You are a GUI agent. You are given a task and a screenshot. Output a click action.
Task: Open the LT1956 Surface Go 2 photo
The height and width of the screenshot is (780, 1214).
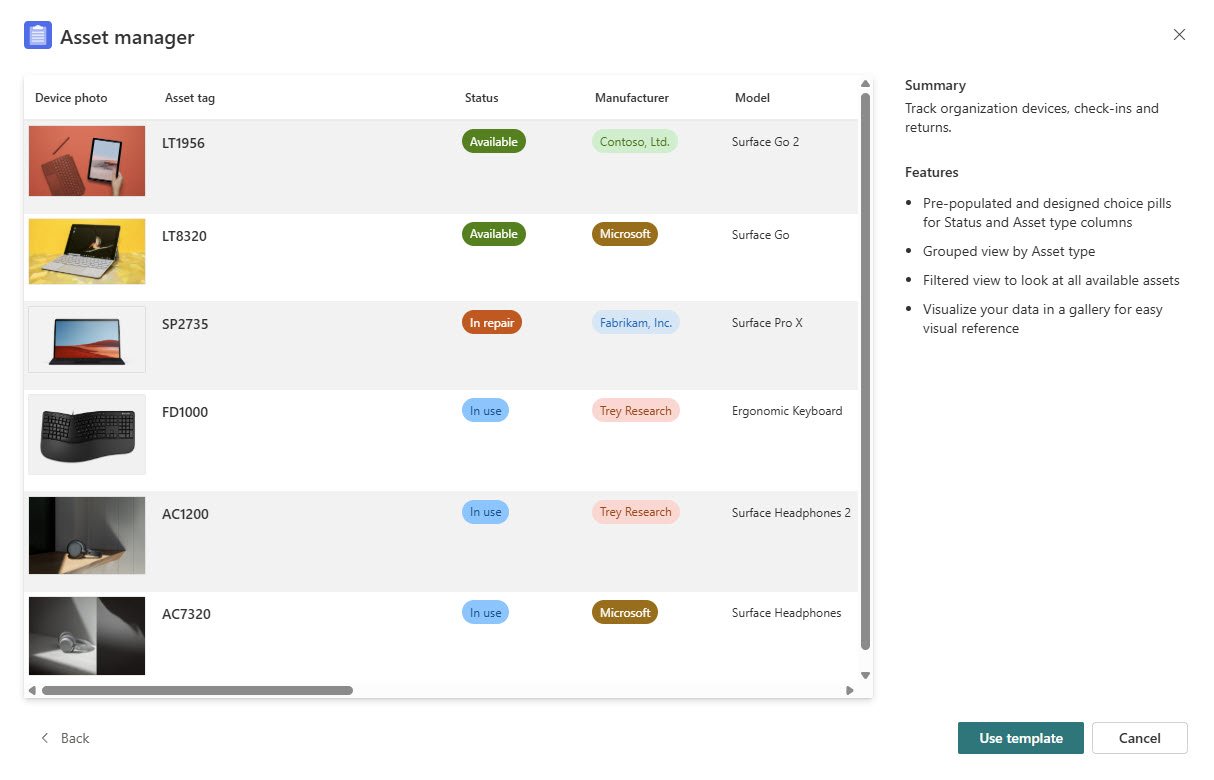[87, 161]
